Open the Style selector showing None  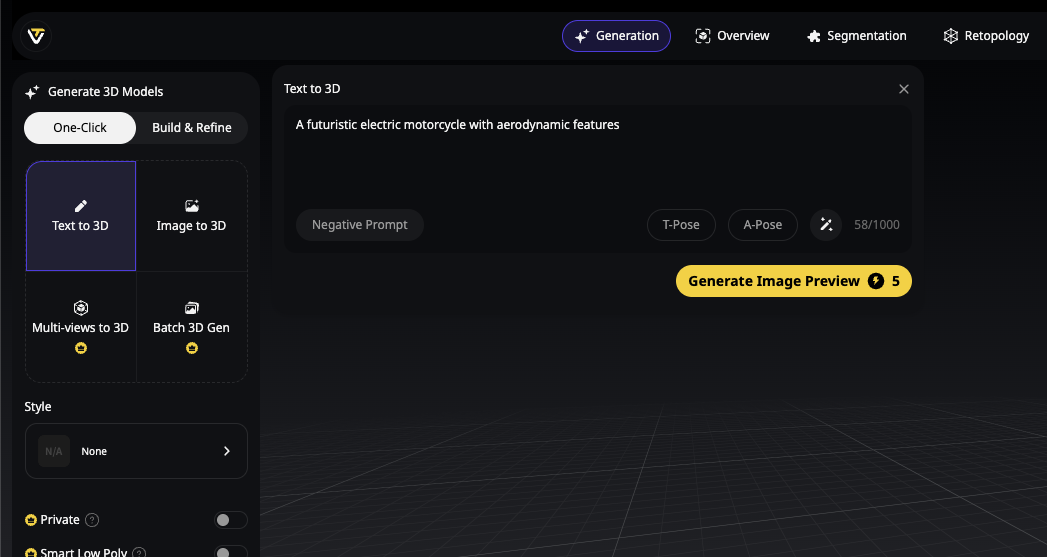(136, 451)
